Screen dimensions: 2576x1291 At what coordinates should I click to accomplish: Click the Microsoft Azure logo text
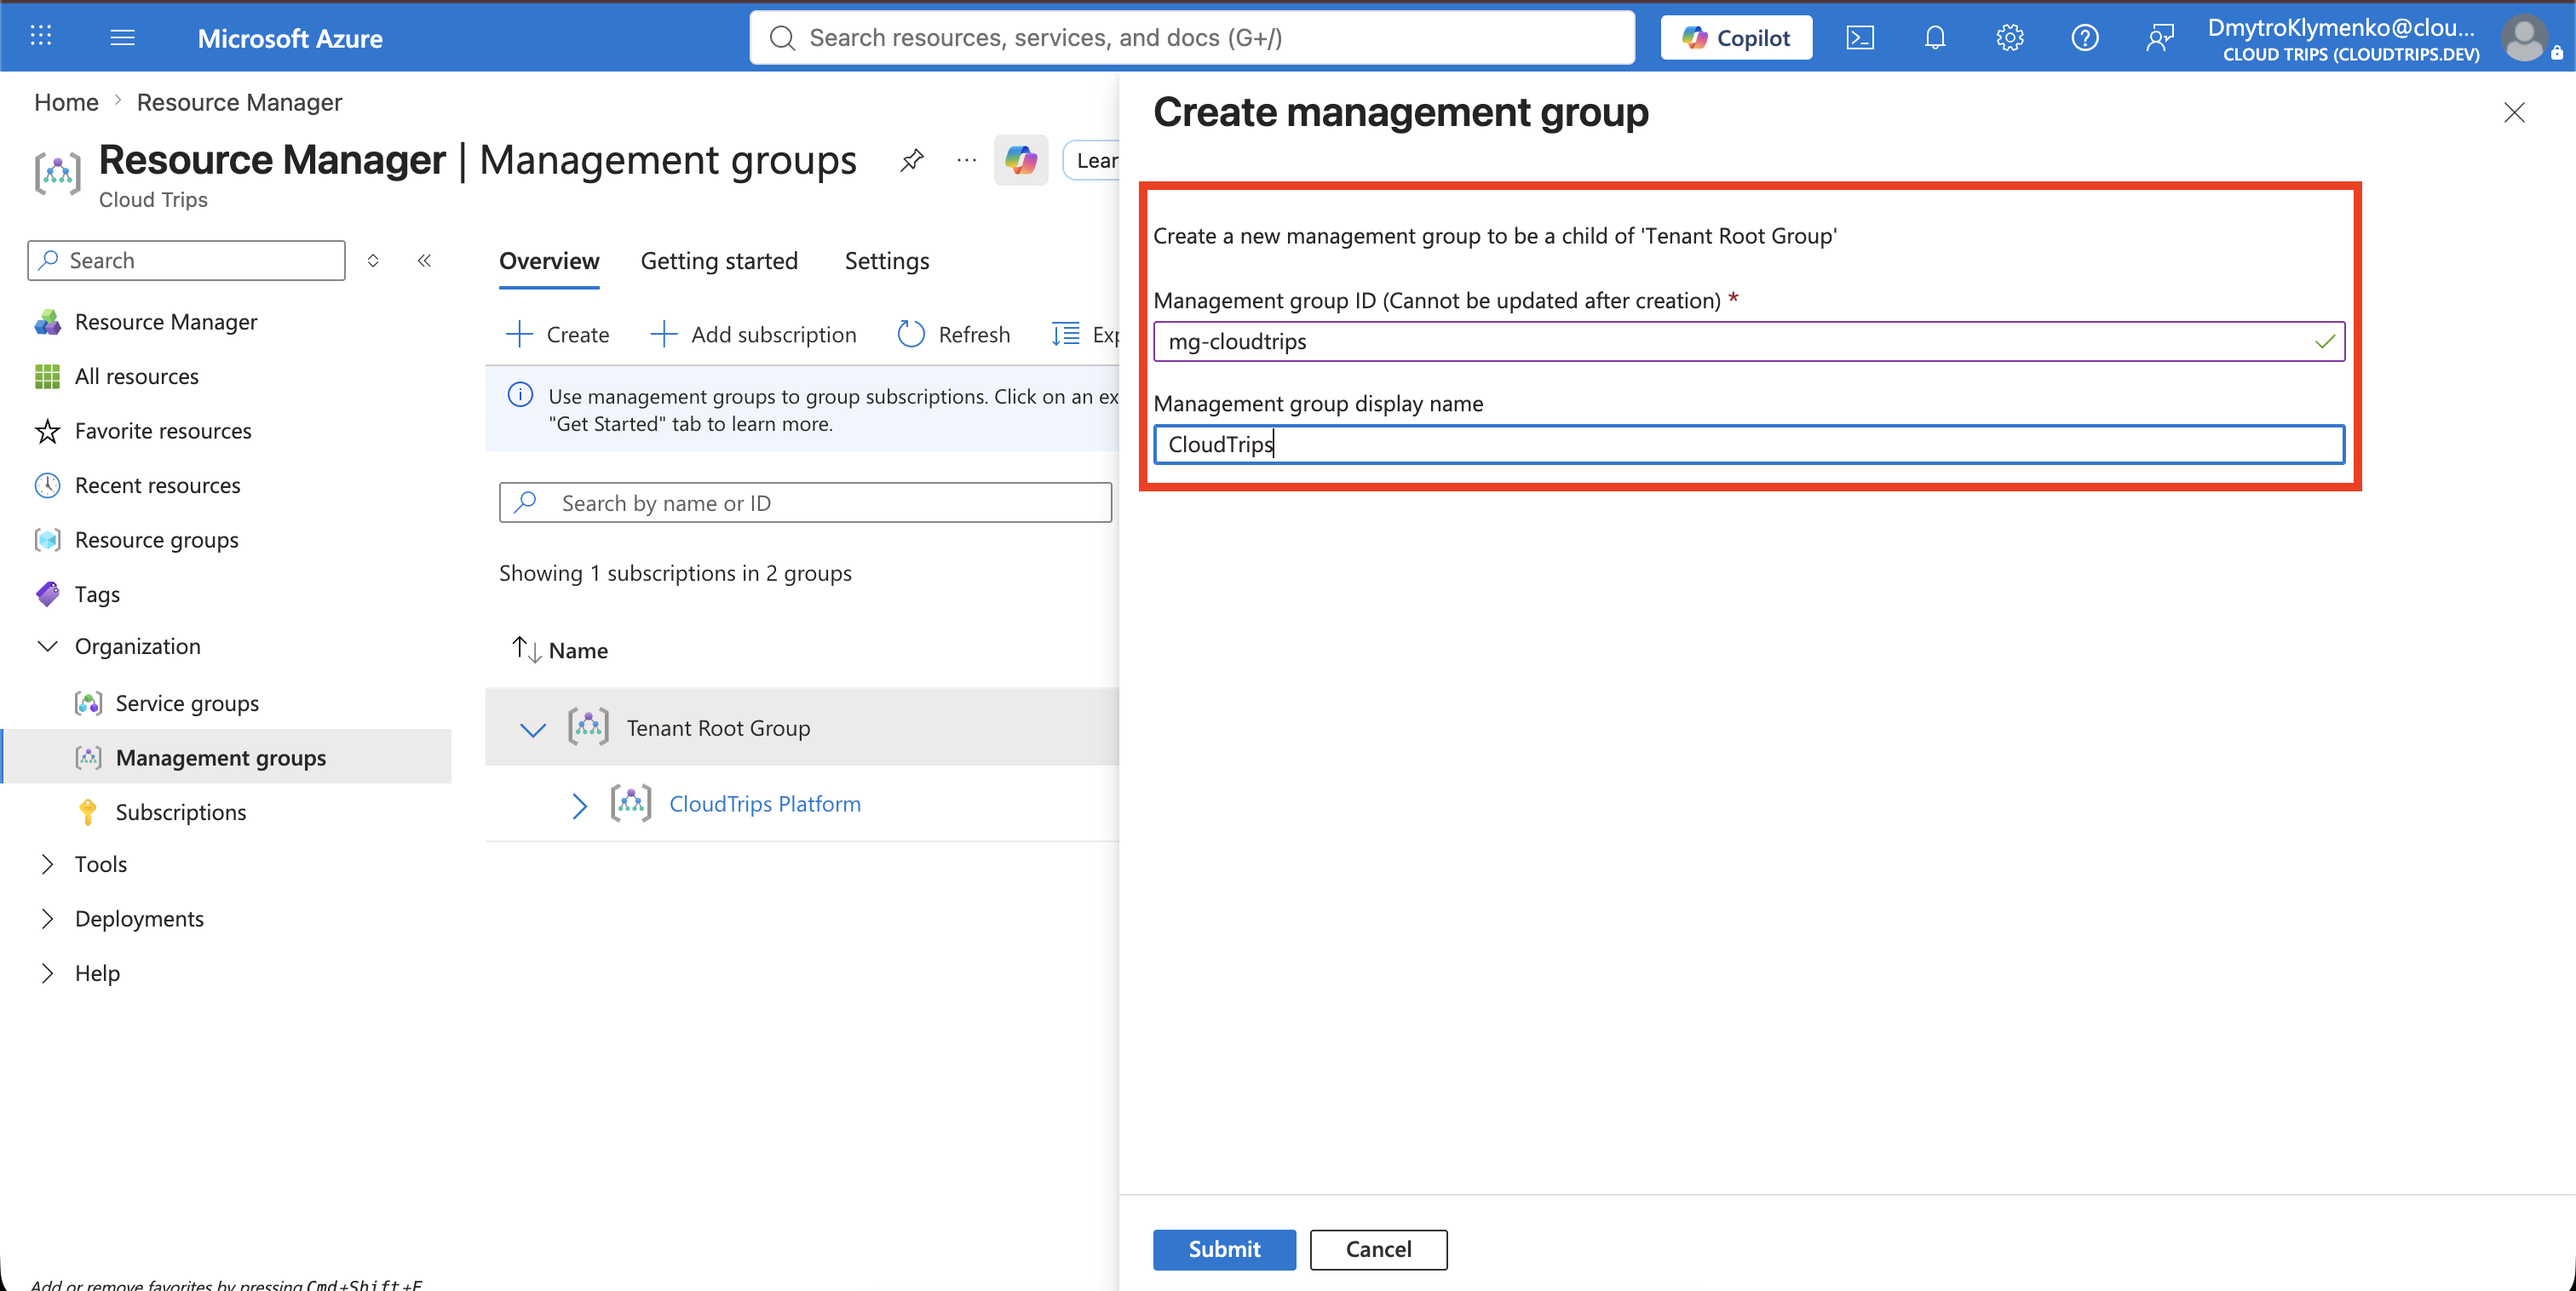(x=290, y=39)
